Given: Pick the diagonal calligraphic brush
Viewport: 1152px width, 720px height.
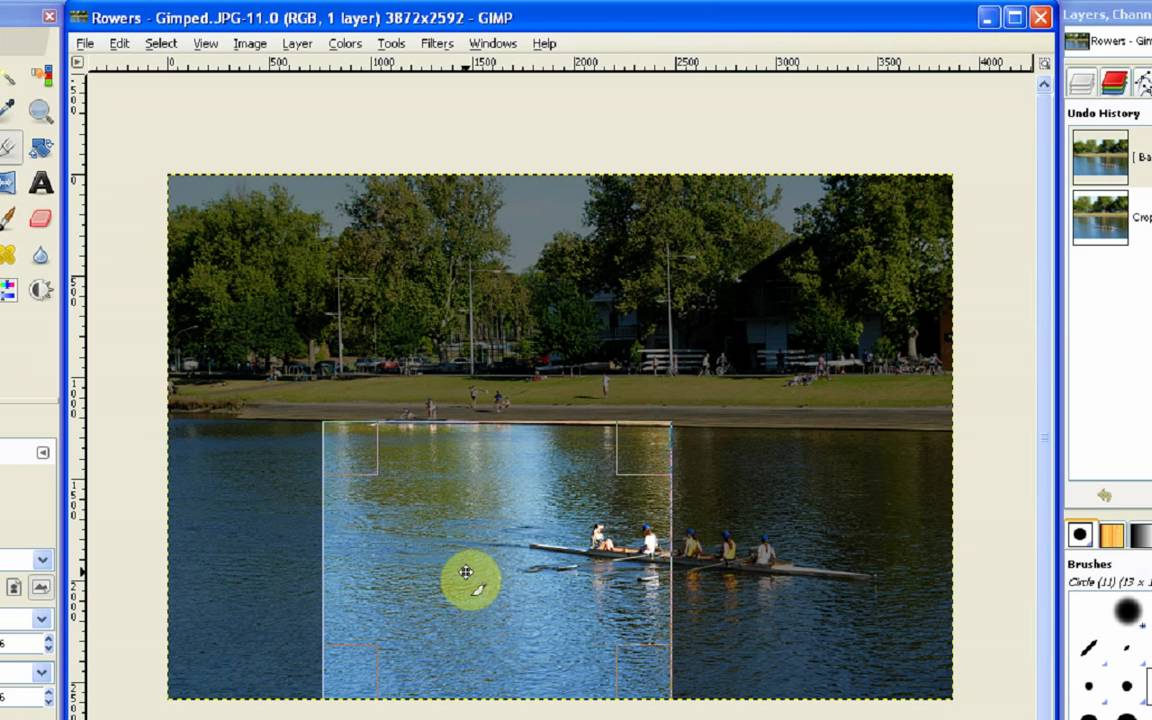Looking at the screenshot, I should point(1089,648).
